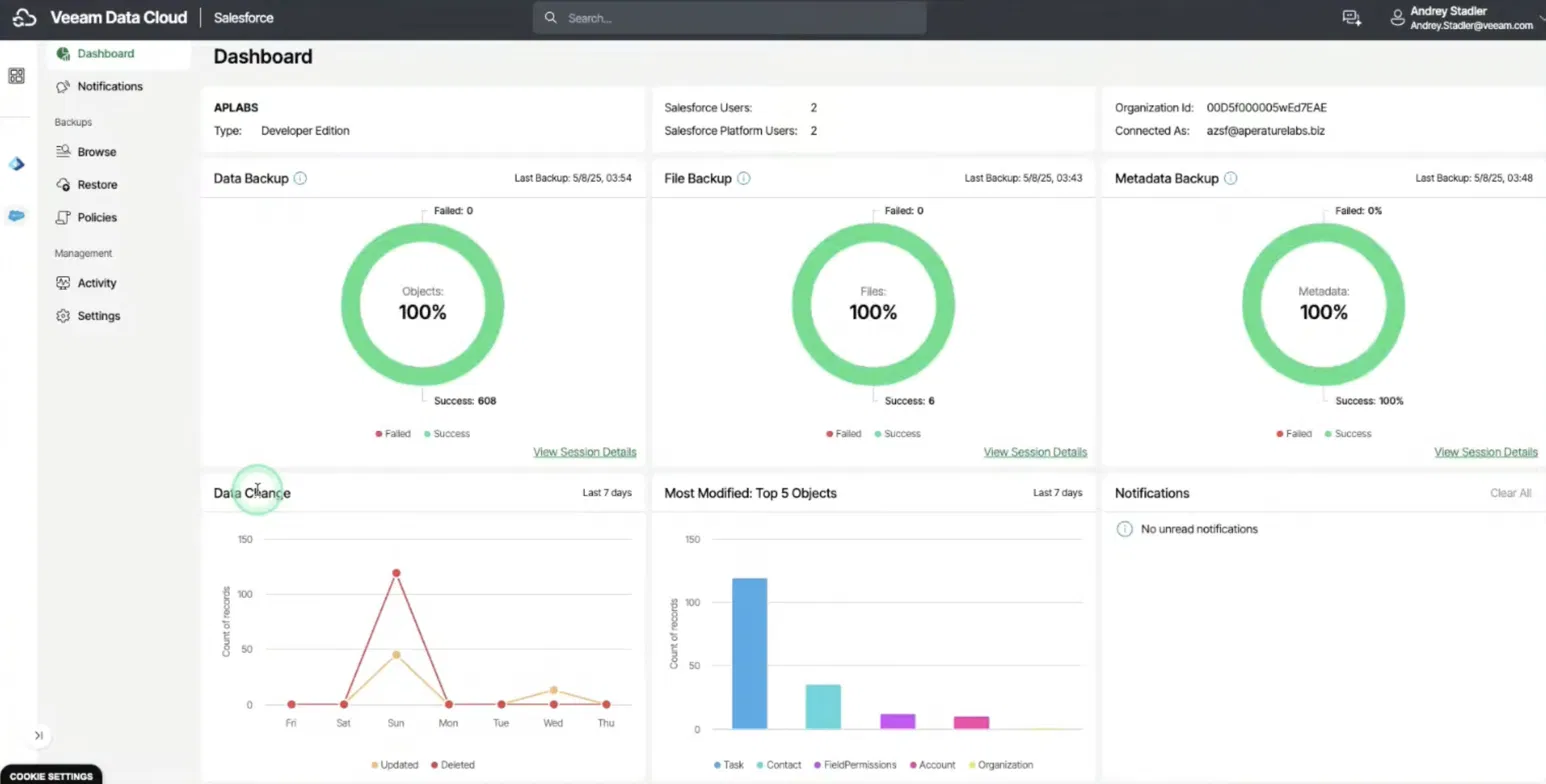Click the Settings gear icon
This screenshot has height=784, width=1546.
[x=63, y=316]
